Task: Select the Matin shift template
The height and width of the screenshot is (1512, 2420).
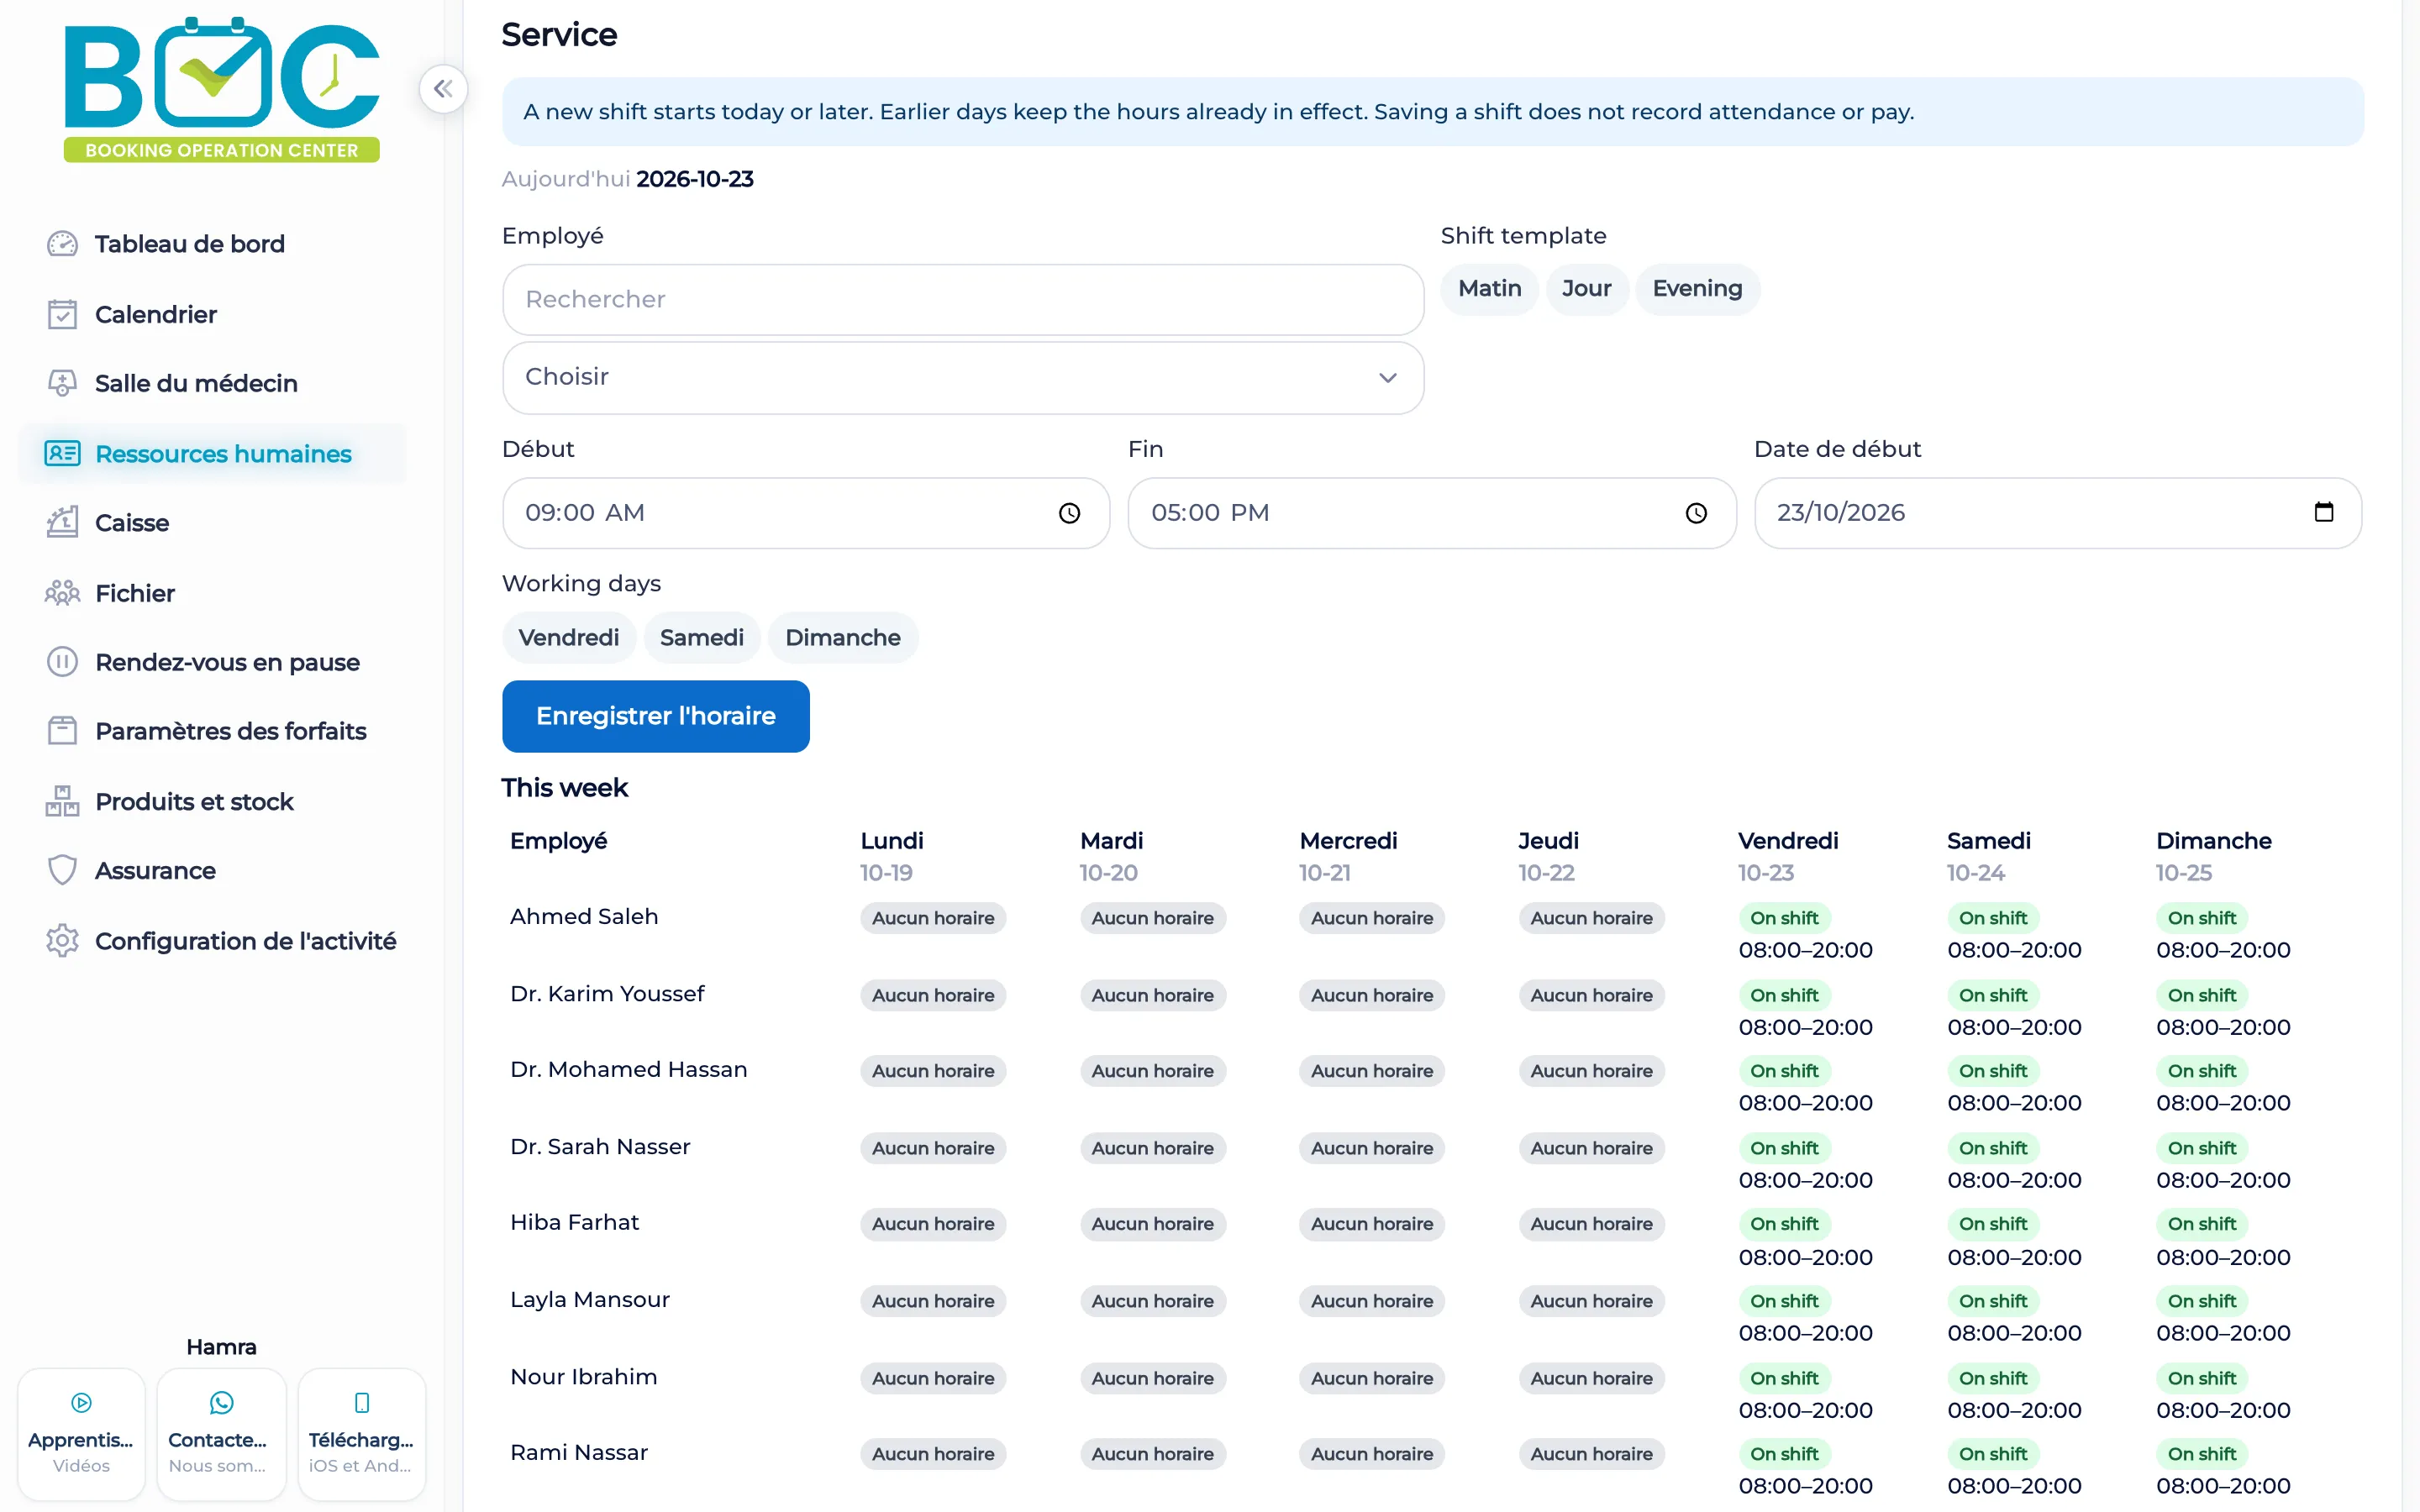Action: tap(1489, 289)
